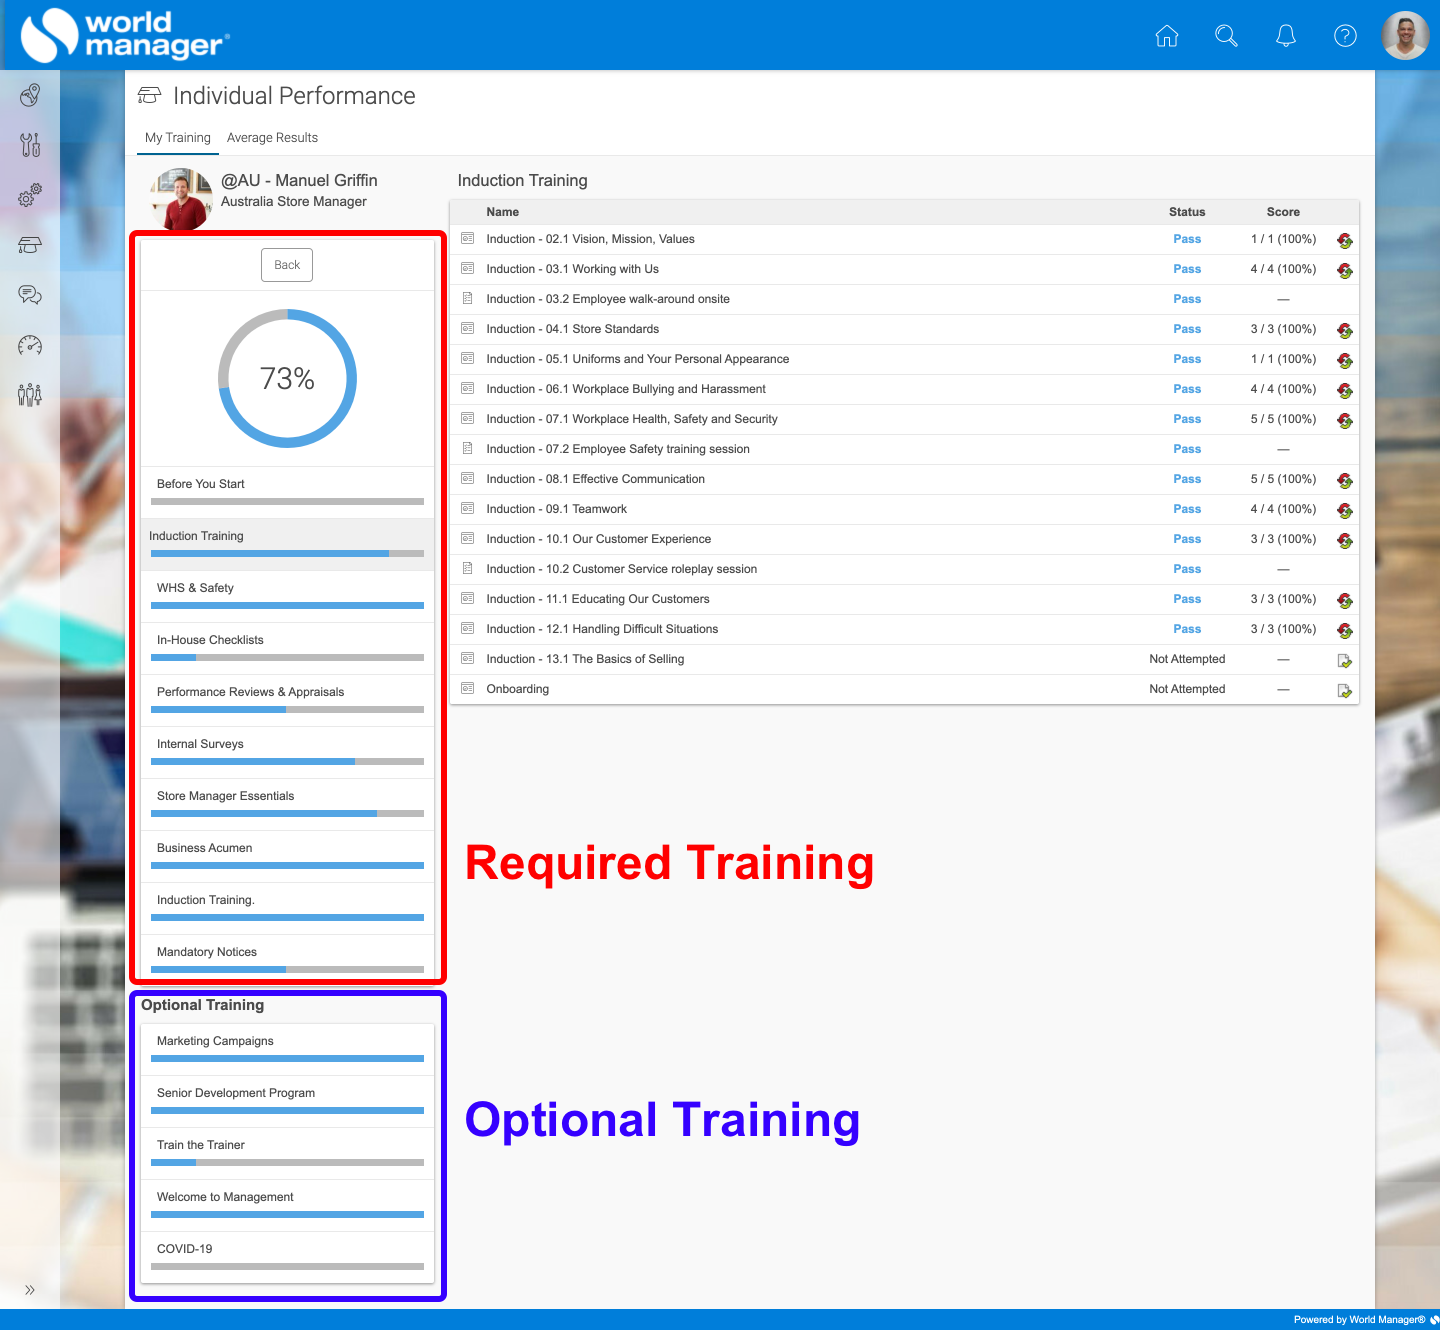Select Induction - 10.2 Customer Service roleplay session
This screenshot has height=1330, width=1440.
point(904,569)
